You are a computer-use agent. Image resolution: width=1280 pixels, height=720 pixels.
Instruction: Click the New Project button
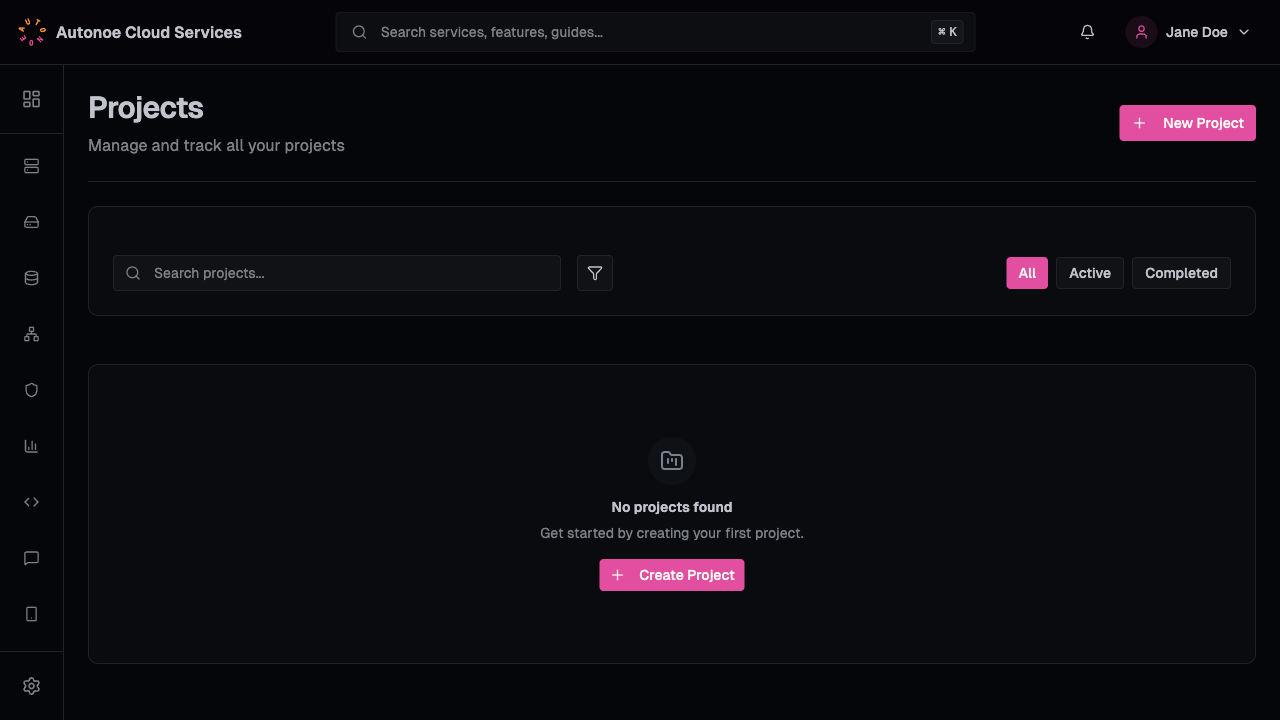(x=1187, y=123)
